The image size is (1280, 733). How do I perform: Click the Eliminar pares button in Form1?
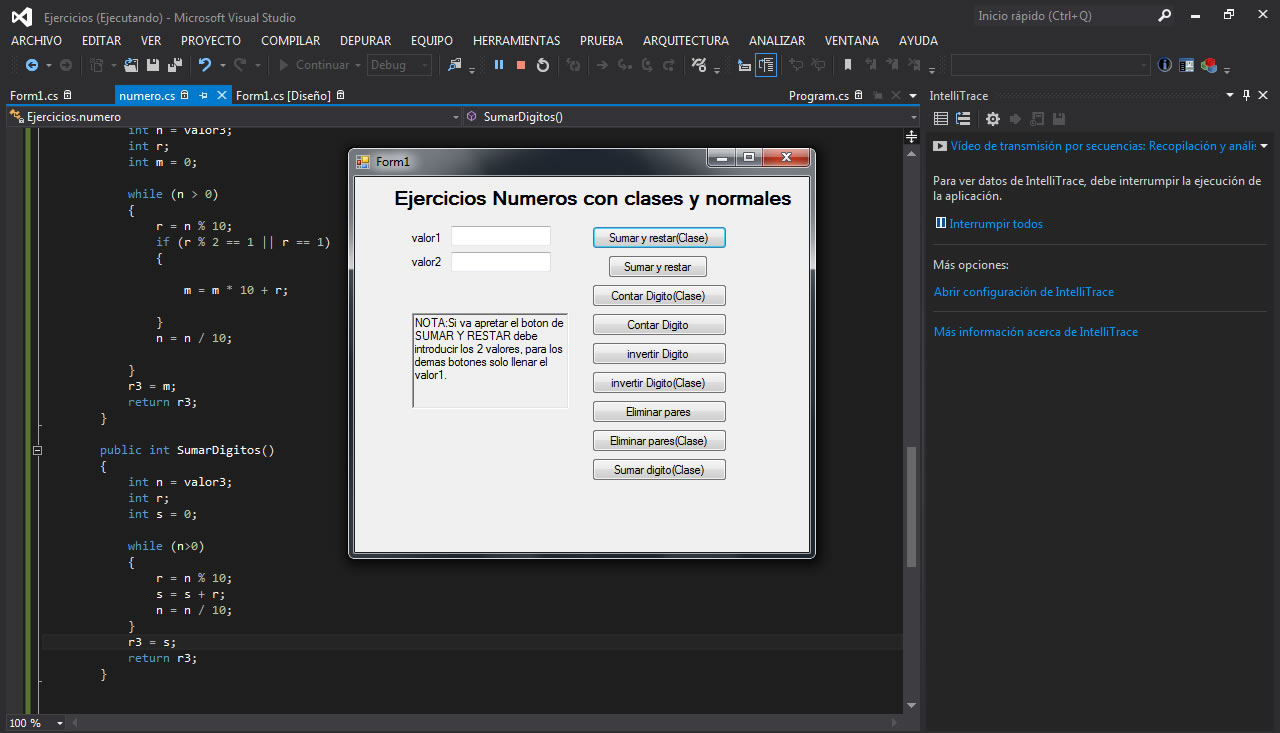(x=658, y=412)
